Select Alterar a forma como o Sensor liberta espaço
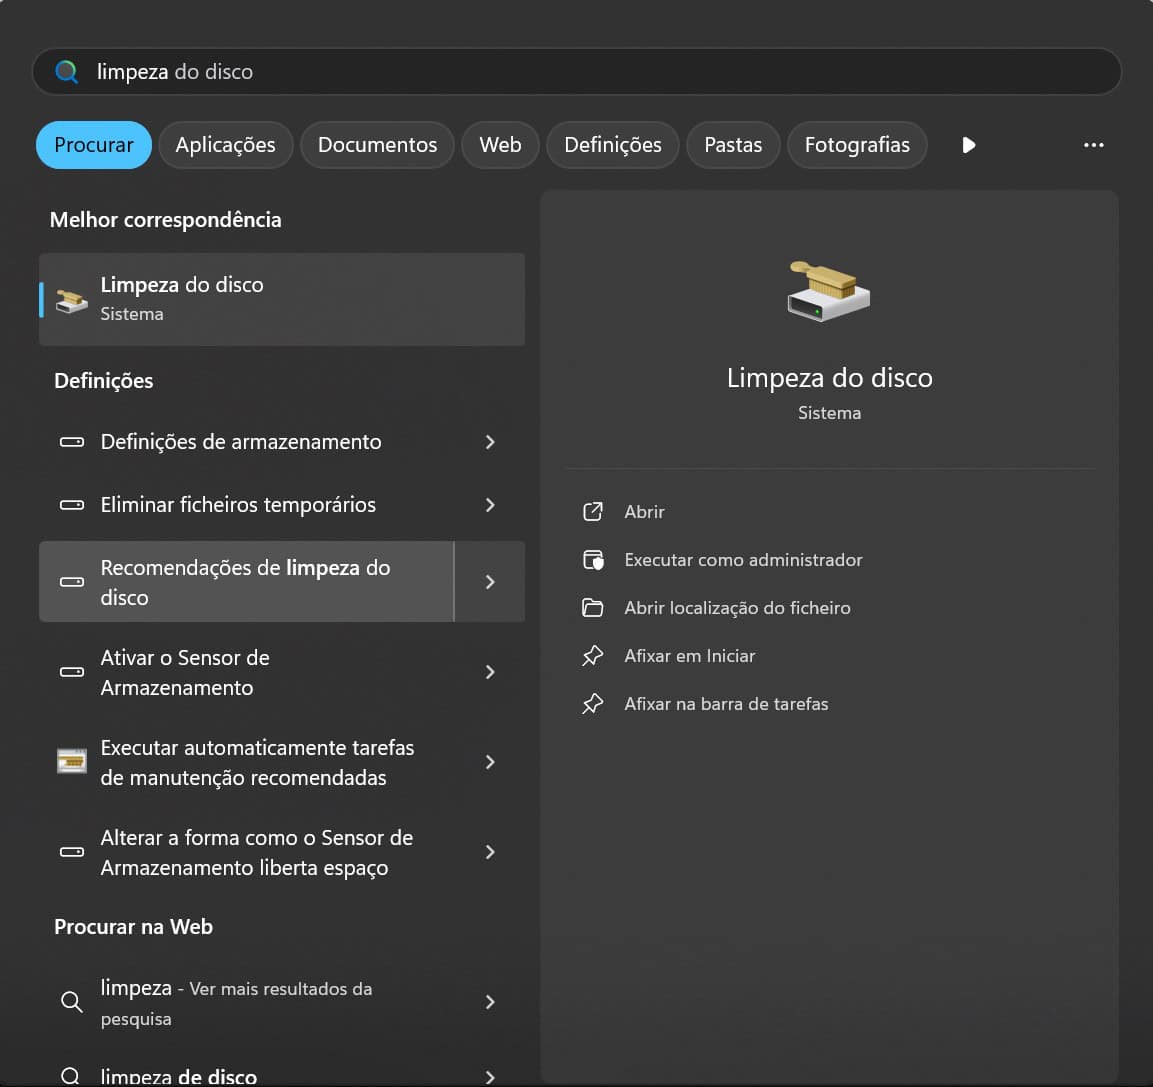The width and height of the screenshot is (1153, 1087). [256, 852]
